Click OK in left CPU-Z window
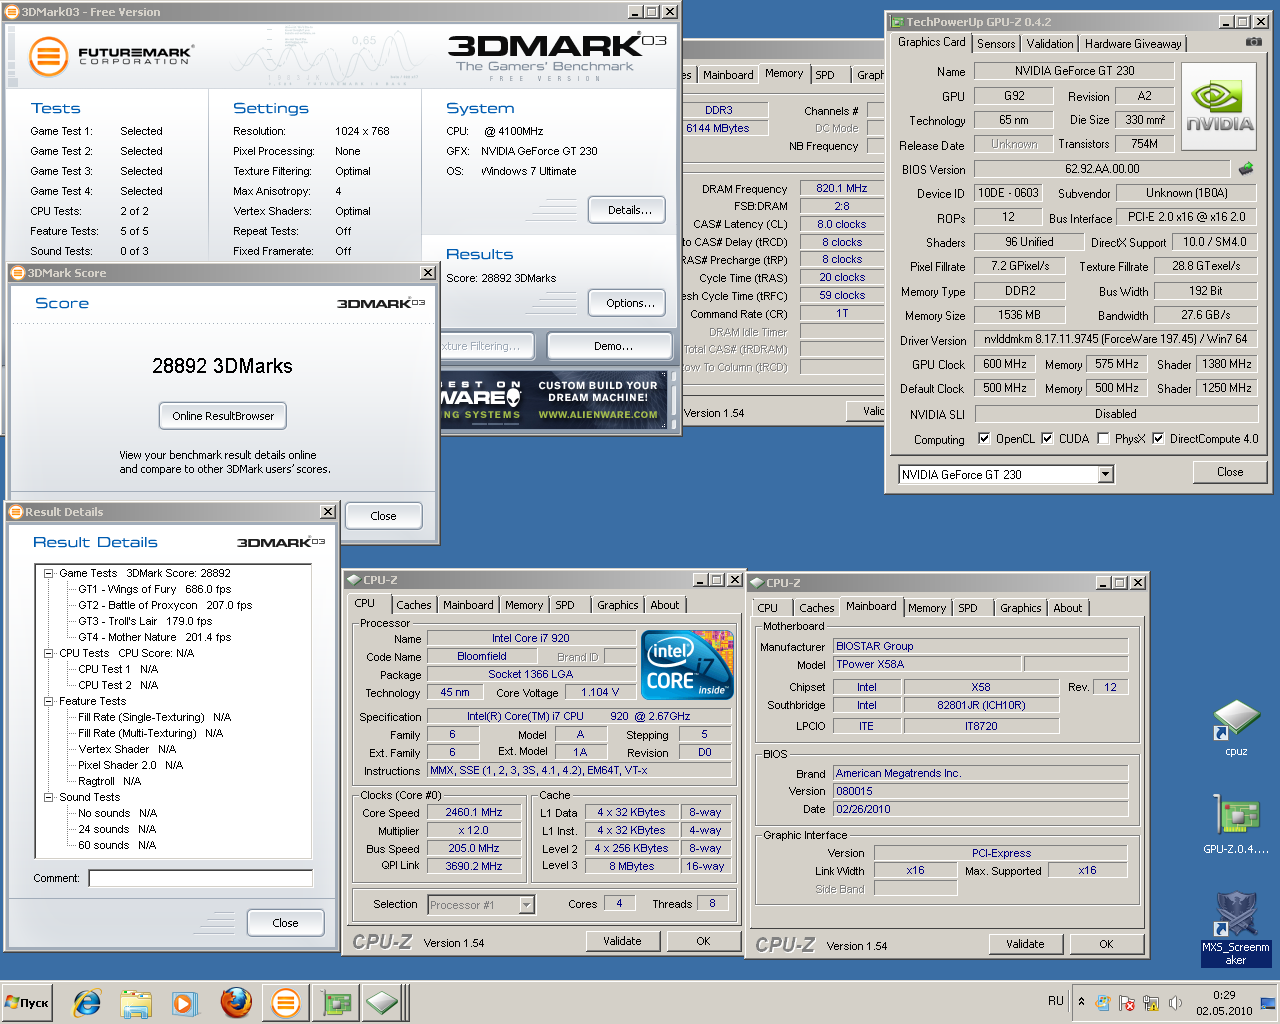1280x1024 pixels. click(703, 941)
